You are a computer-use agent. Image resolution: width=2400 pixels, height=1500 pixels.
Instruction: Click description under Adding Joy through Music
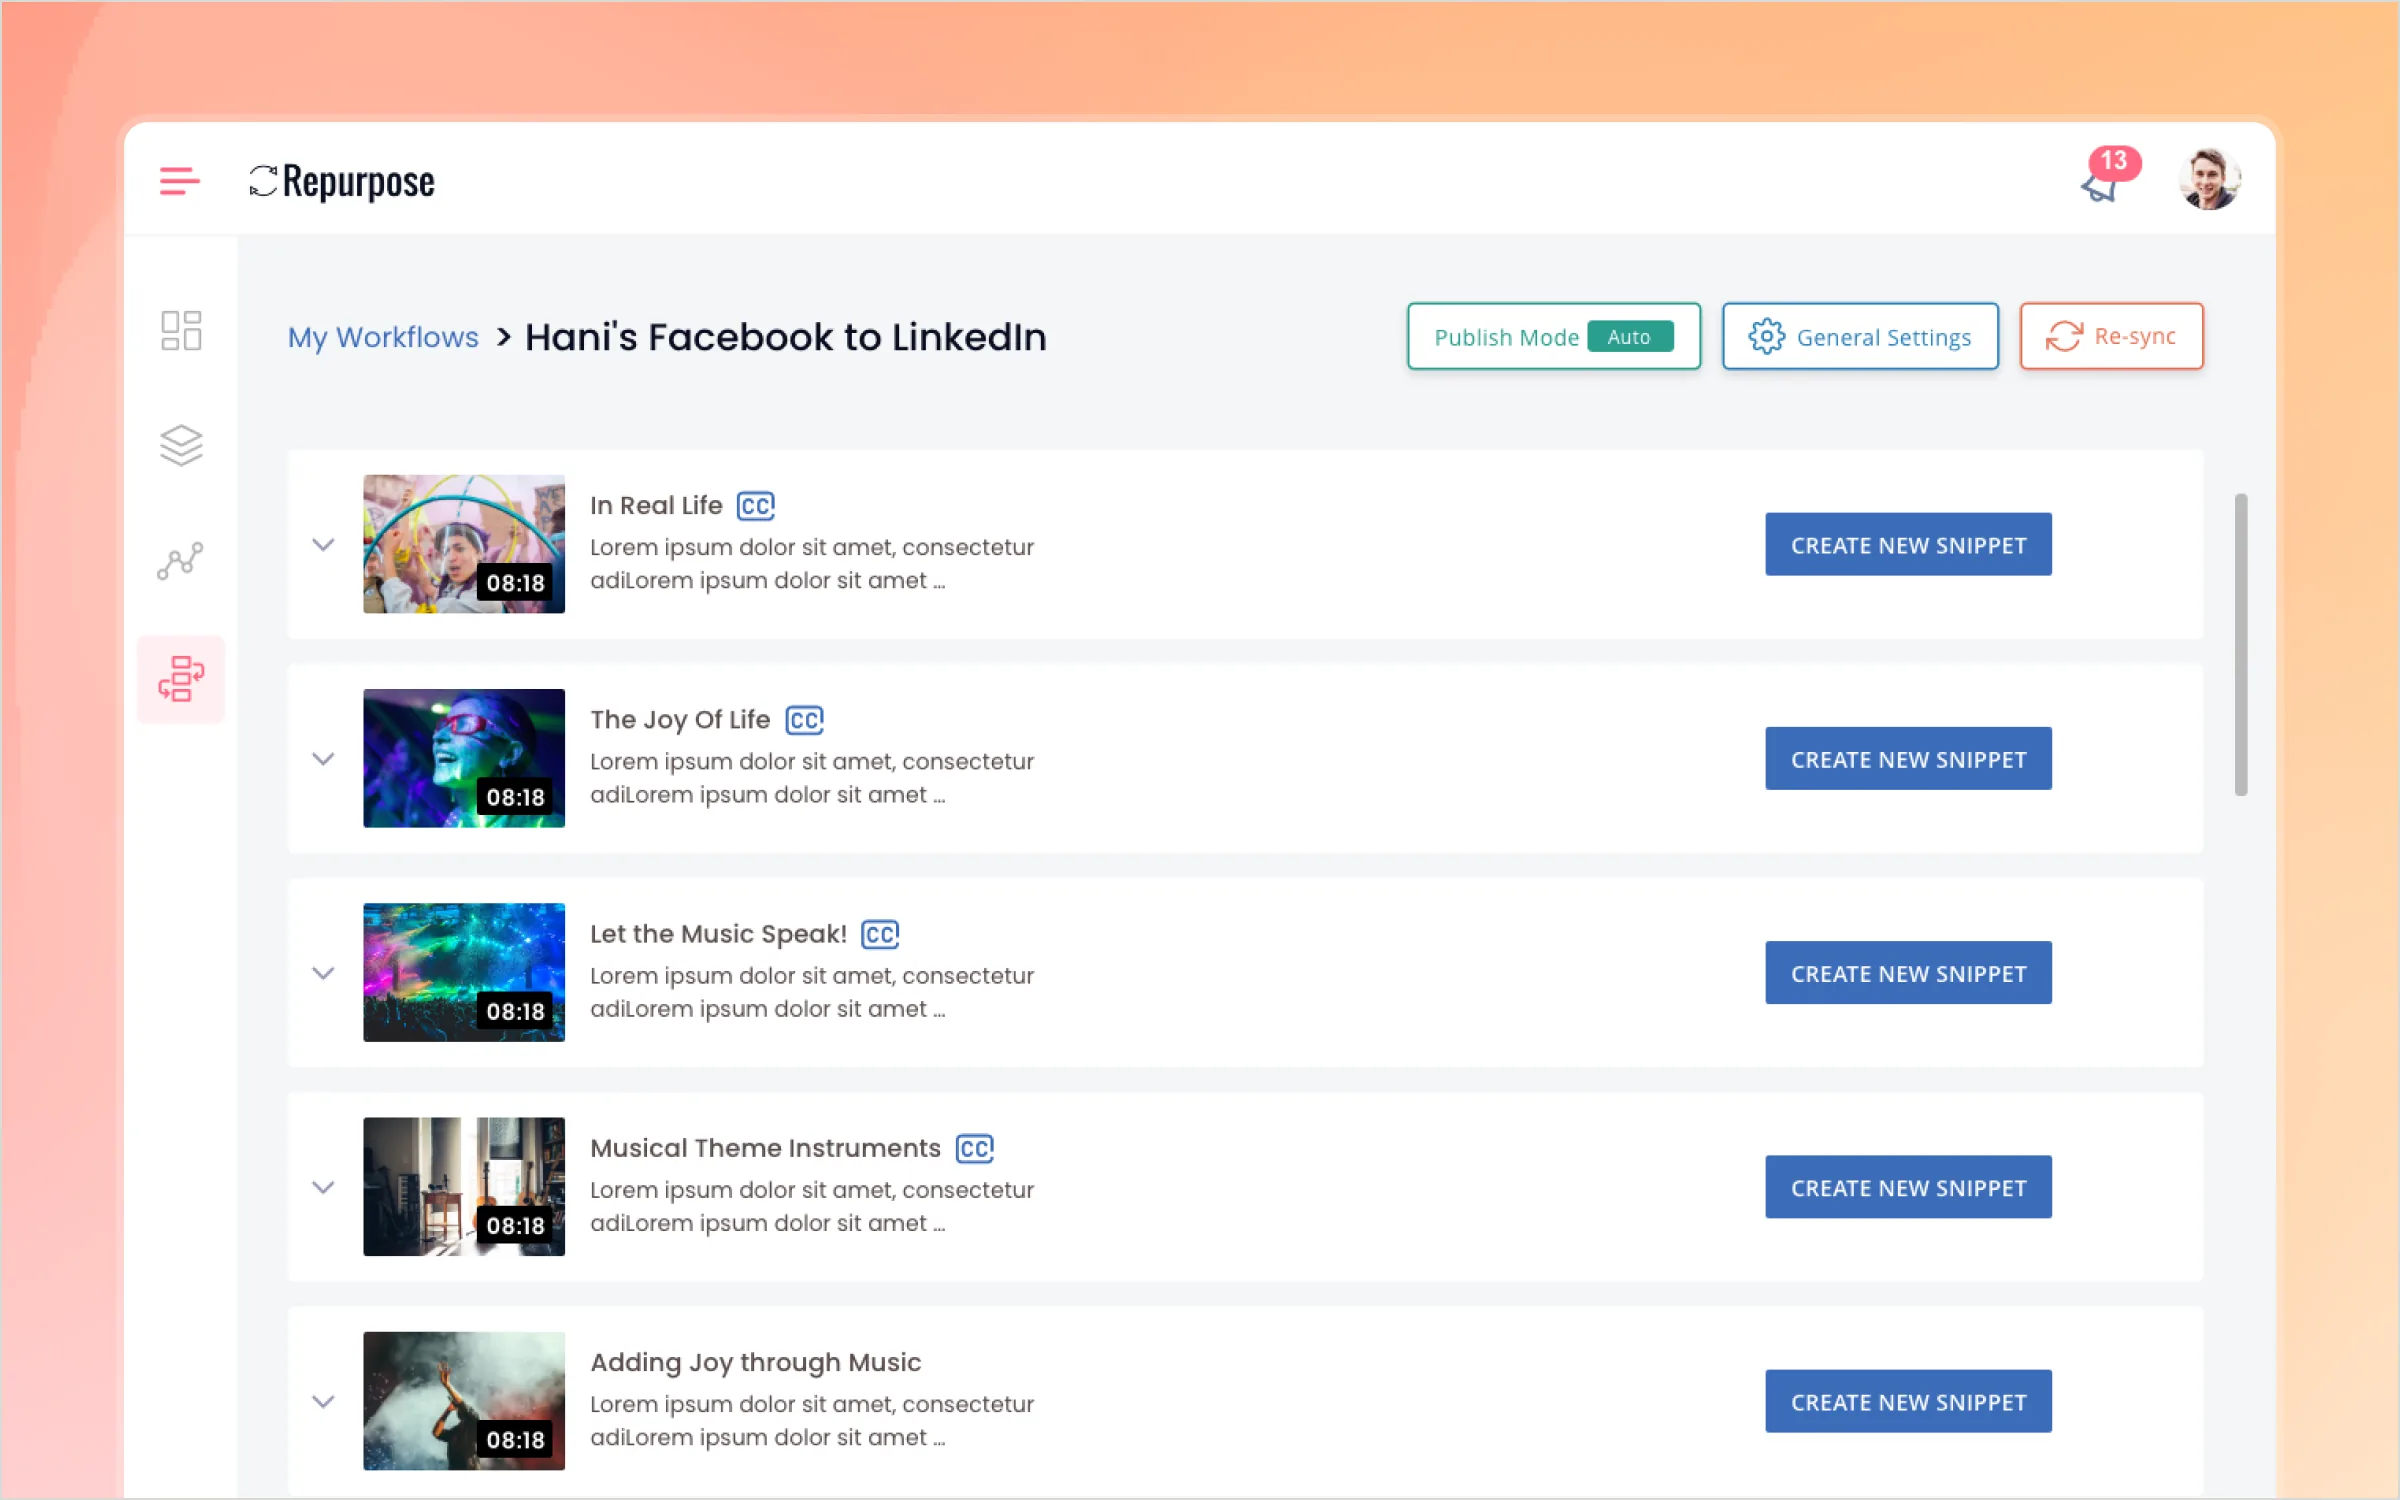tap(812, 1420)
